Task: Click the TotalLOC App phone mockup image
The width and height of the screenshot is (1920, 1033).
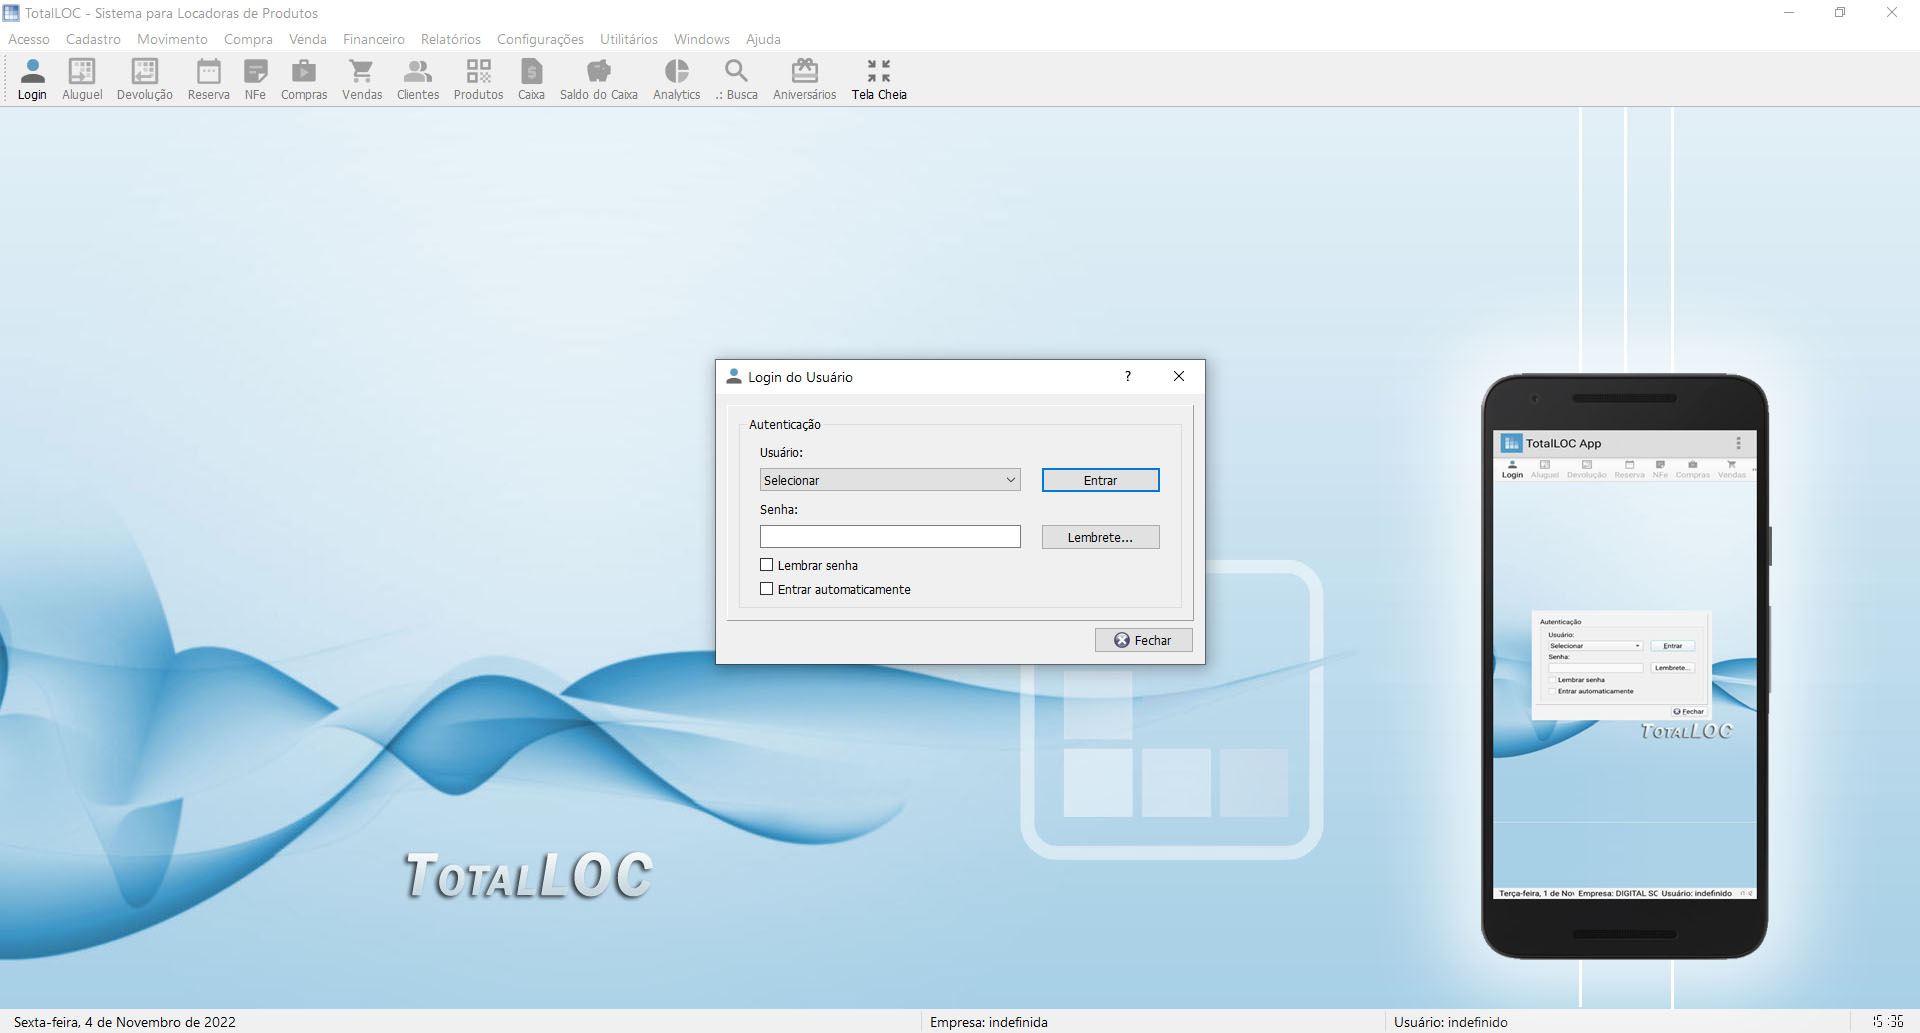Action: (1625, 666)
